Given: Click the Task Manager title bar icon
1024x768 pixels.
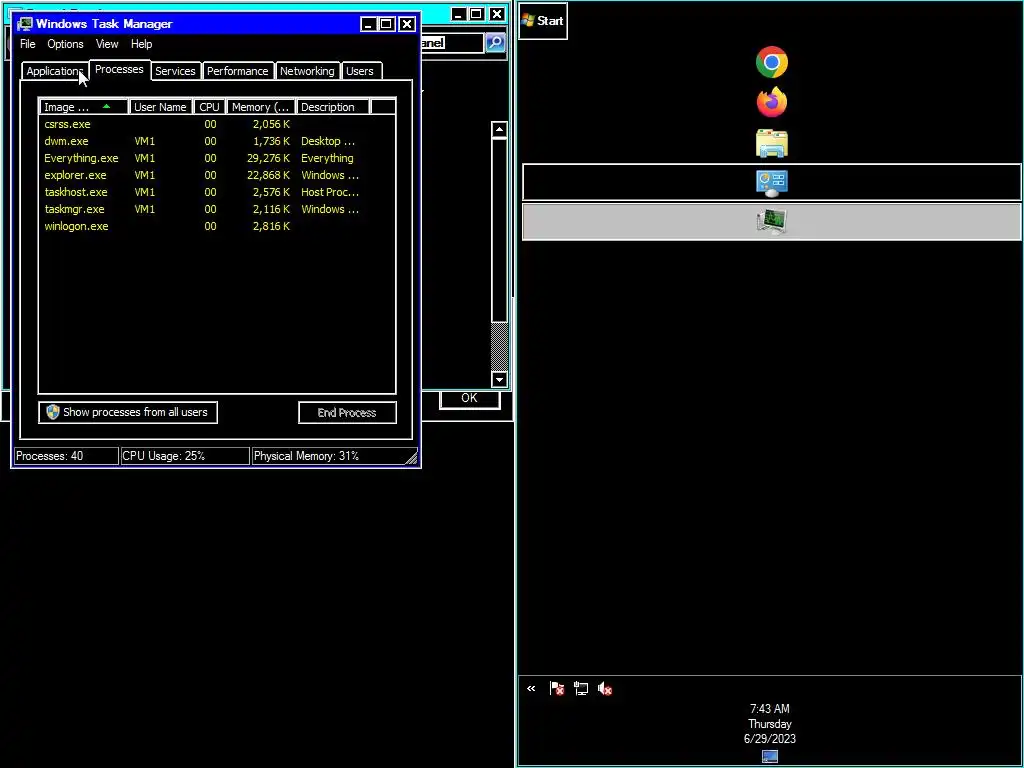Looking at the screenshot, I should tap(25, 24).
